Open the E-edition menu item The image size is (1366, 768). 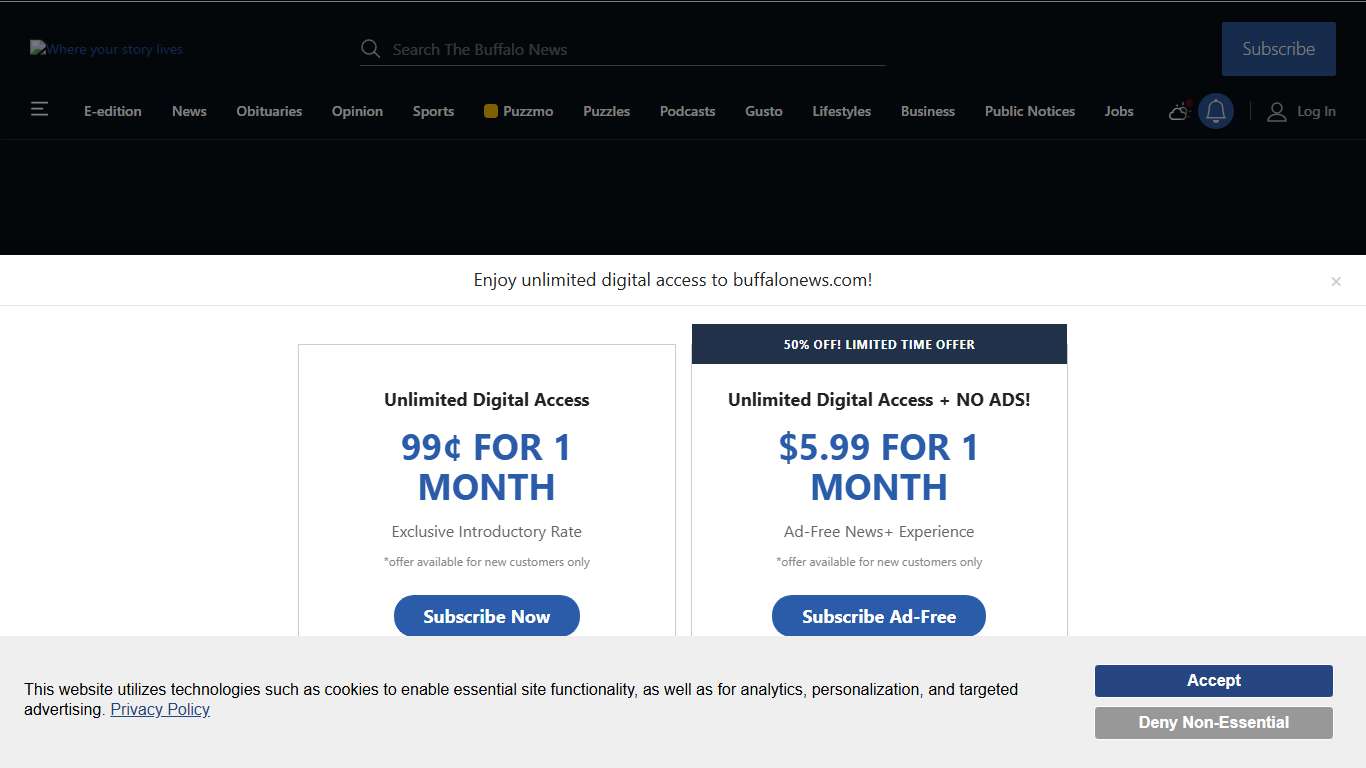coord(112,111)
